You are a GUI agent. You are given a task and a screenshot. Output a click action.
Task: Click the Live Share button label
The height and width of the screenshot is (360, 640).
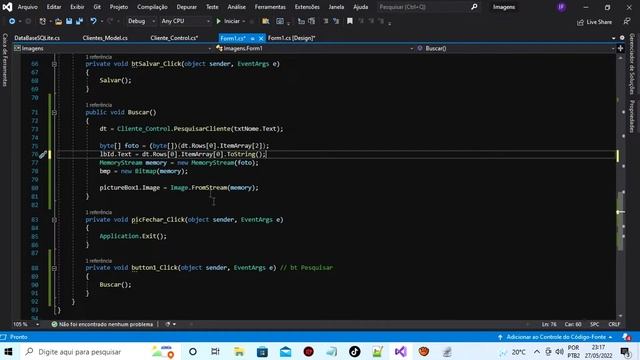(599, 22)
